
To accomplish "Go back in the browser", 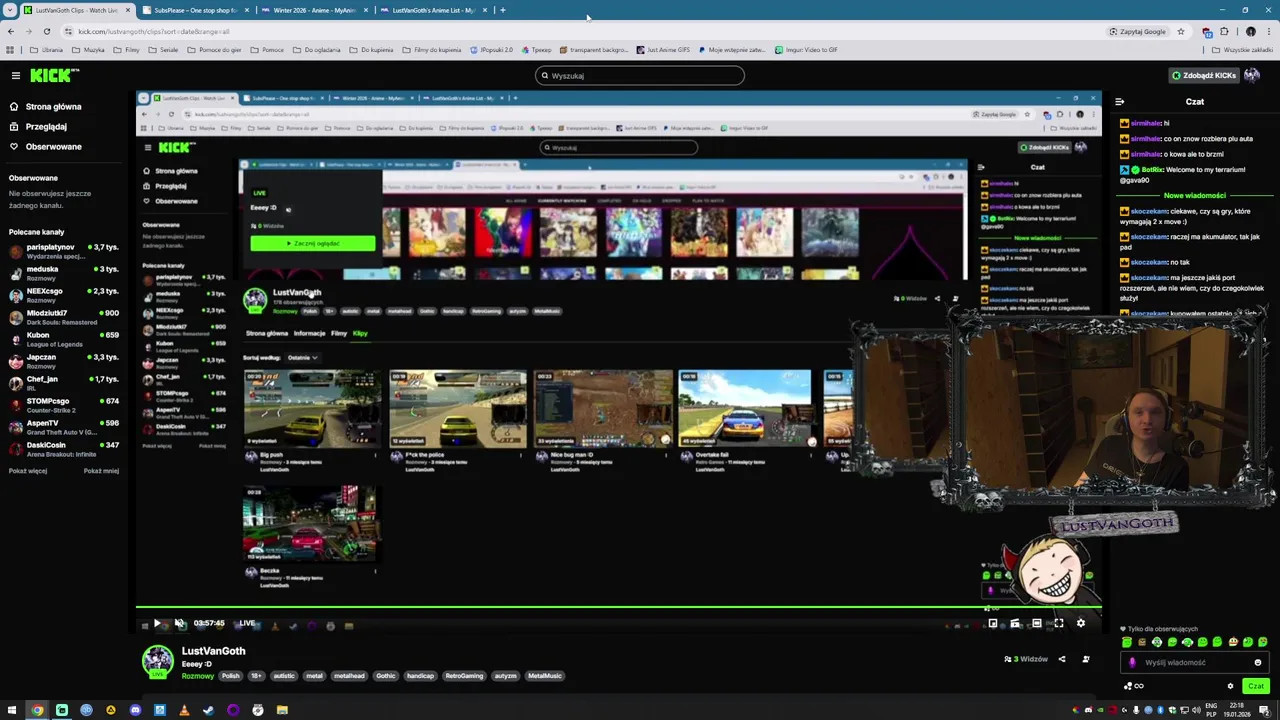I will [x=10, y=31].
